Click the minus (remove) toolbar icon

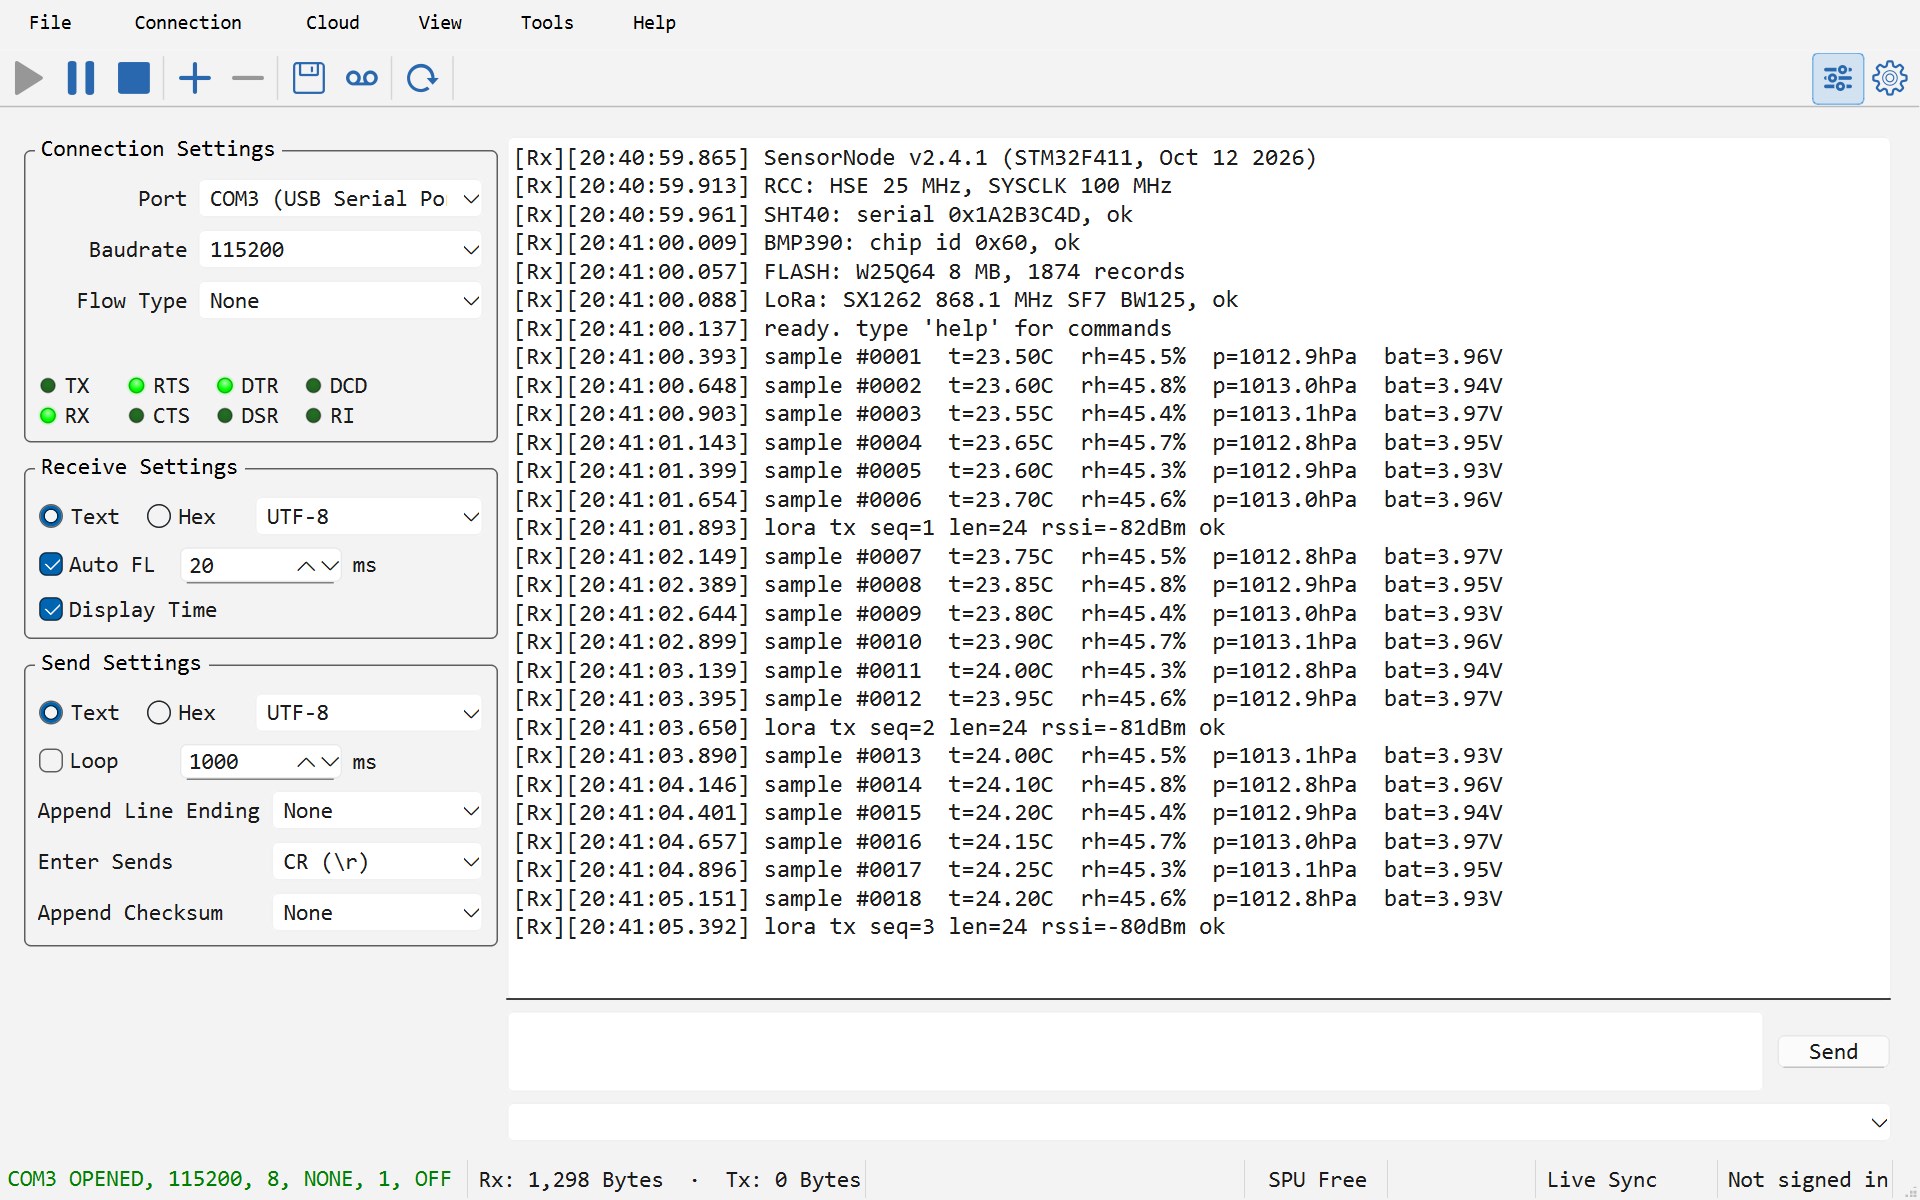pyautogui.click(x=247, y=78)
